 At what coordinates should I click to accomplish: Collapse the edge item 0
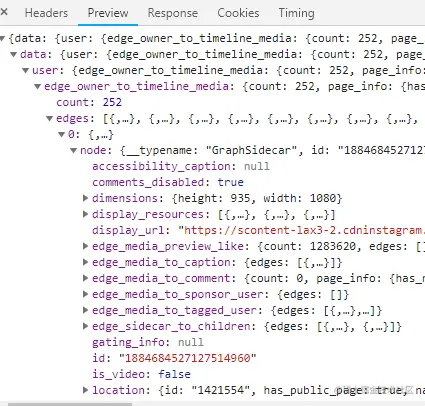[x=62, y=134]
